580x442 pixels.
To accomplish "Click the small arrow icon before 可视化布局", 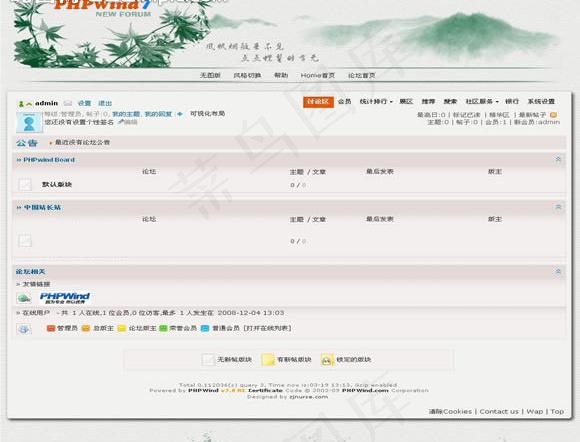I will tap(180, 114).
